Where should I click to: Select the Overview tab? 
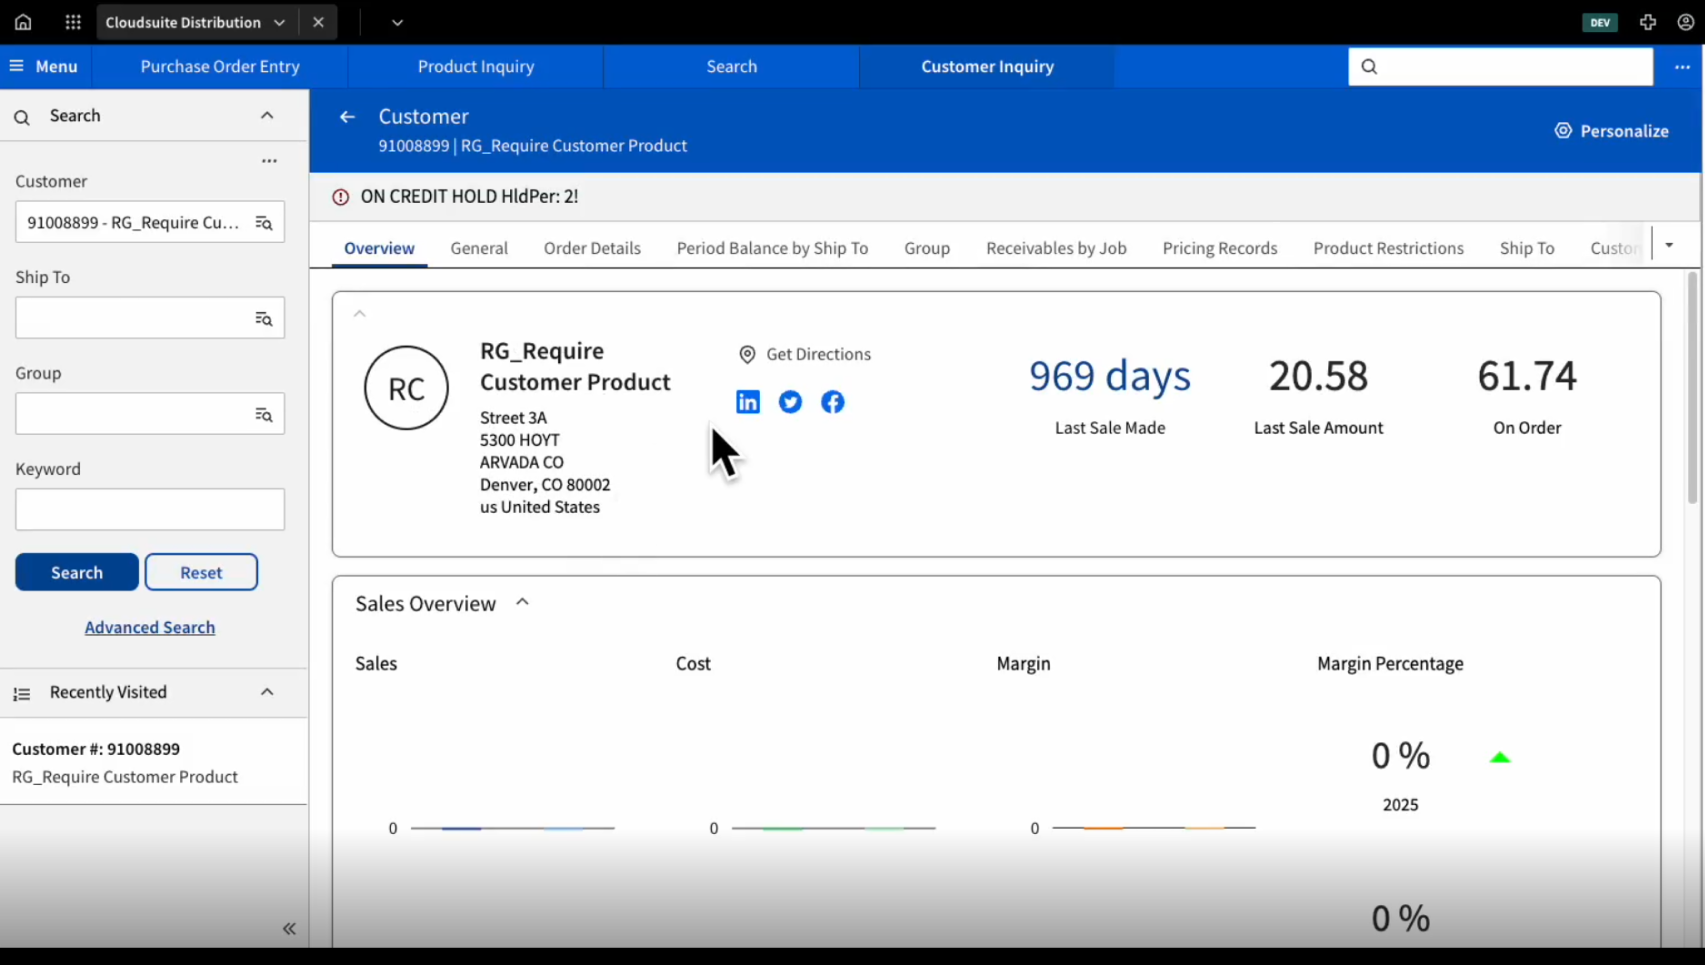tap(379, 248)
